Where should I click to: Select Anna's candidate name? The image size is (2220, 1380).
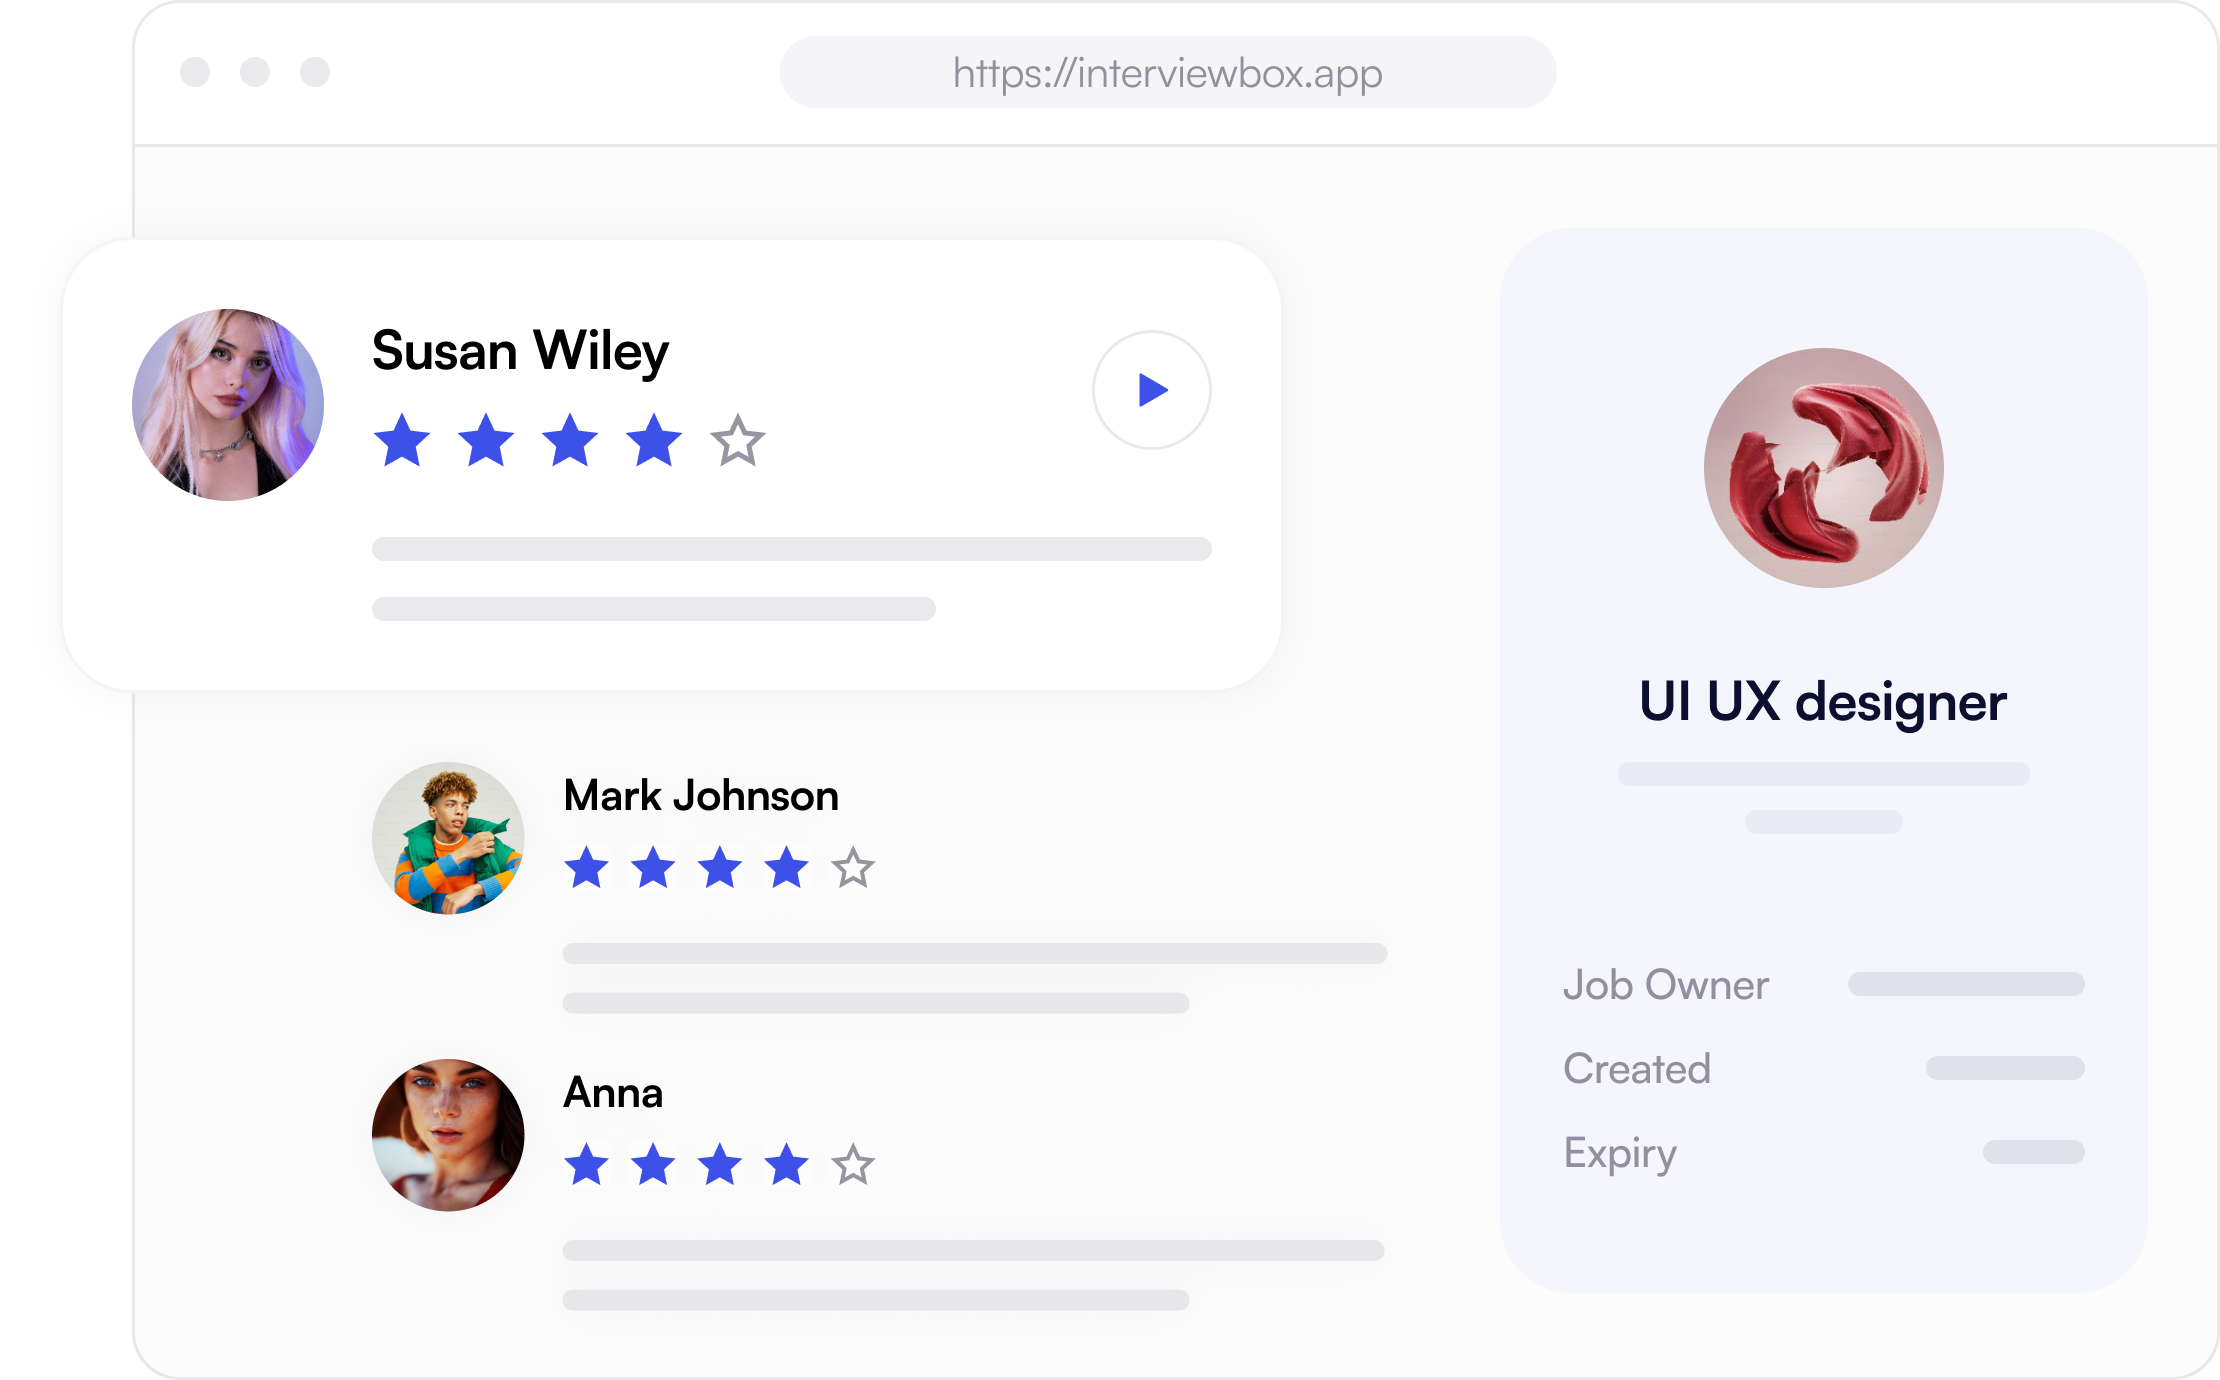(x=613, y=1093)
